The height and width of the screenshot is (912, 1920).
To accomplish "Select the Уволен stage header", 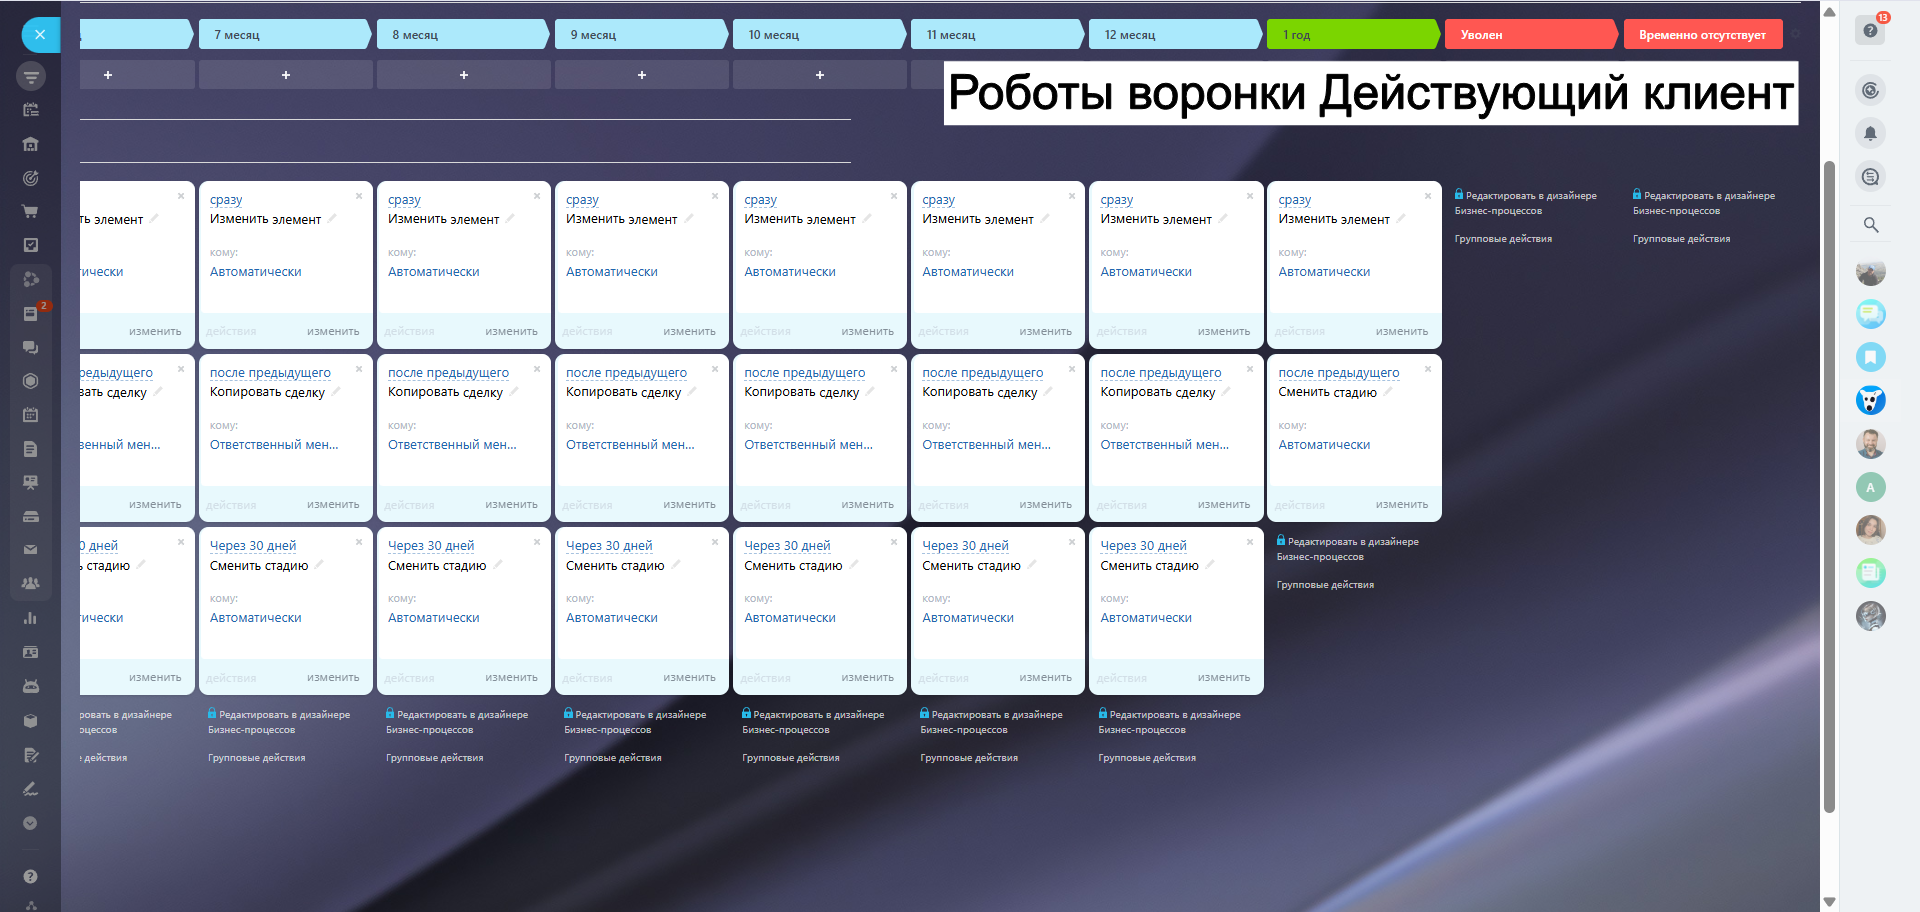I will (1528, 35).
